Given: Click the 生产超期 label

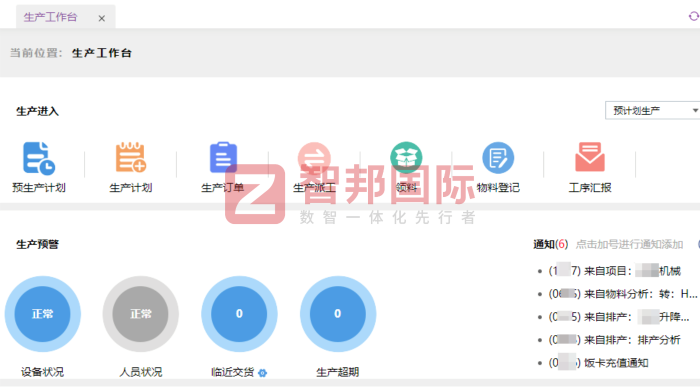Looking at the screenshot, I should (x=338, y=372).
